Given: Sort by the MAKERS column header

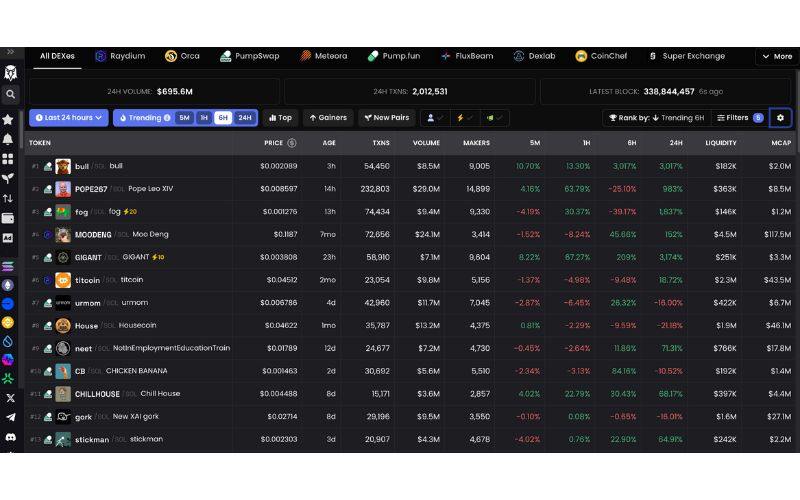Looking at the screenshot, I should coord(476,143).
